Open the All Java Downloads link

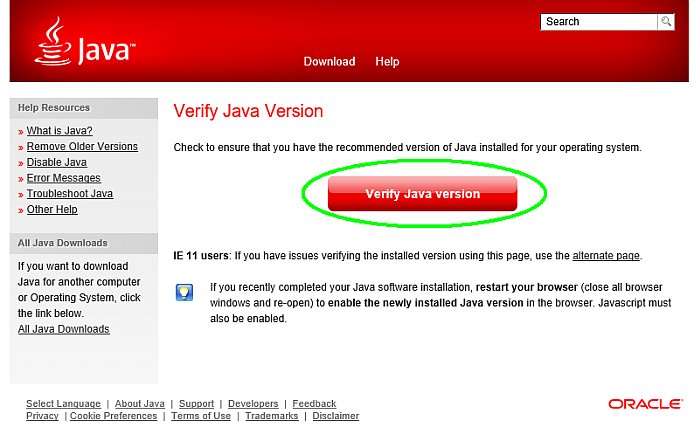click(x=63, y=329)
